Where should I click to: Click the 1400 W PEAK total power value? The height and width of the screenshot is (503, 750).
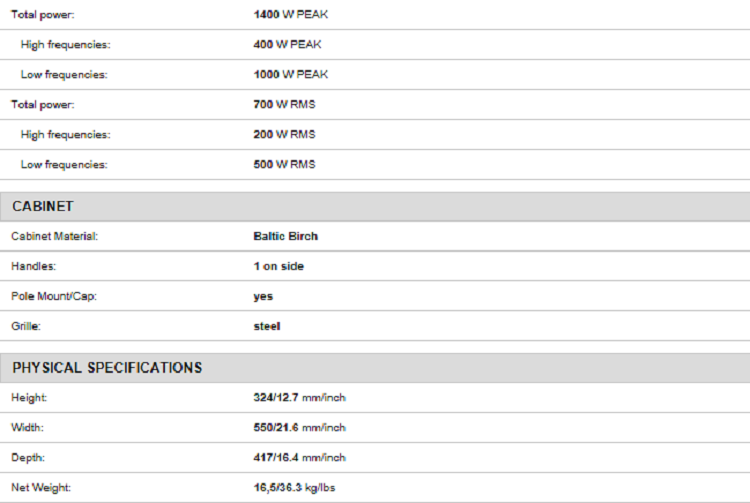tap(291, 14)
